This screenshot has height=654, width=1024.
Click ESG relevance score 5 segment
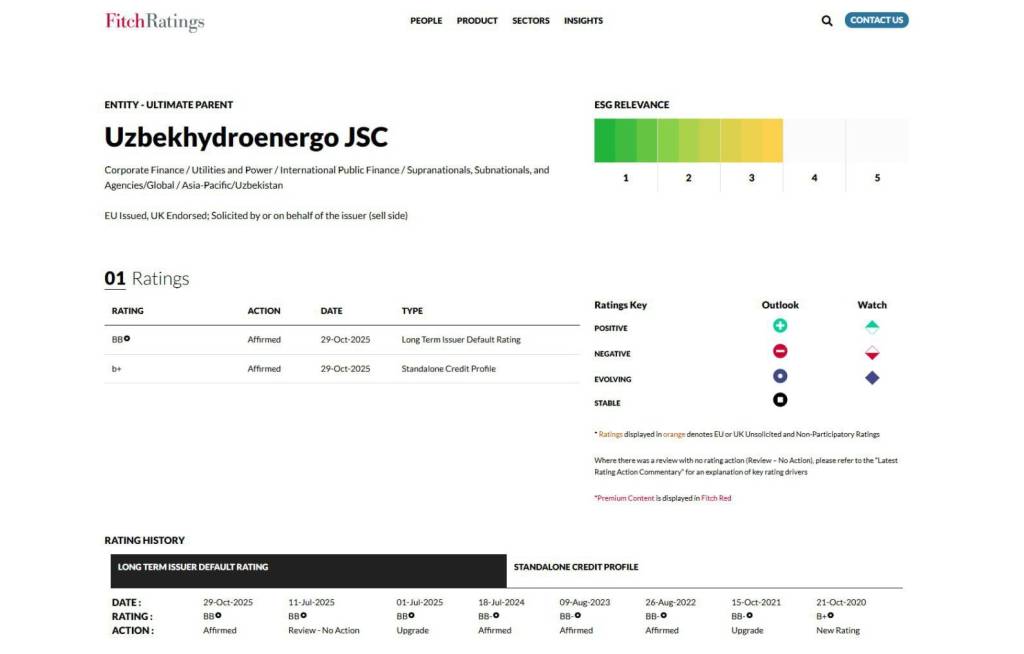click(x=877, y=140)
